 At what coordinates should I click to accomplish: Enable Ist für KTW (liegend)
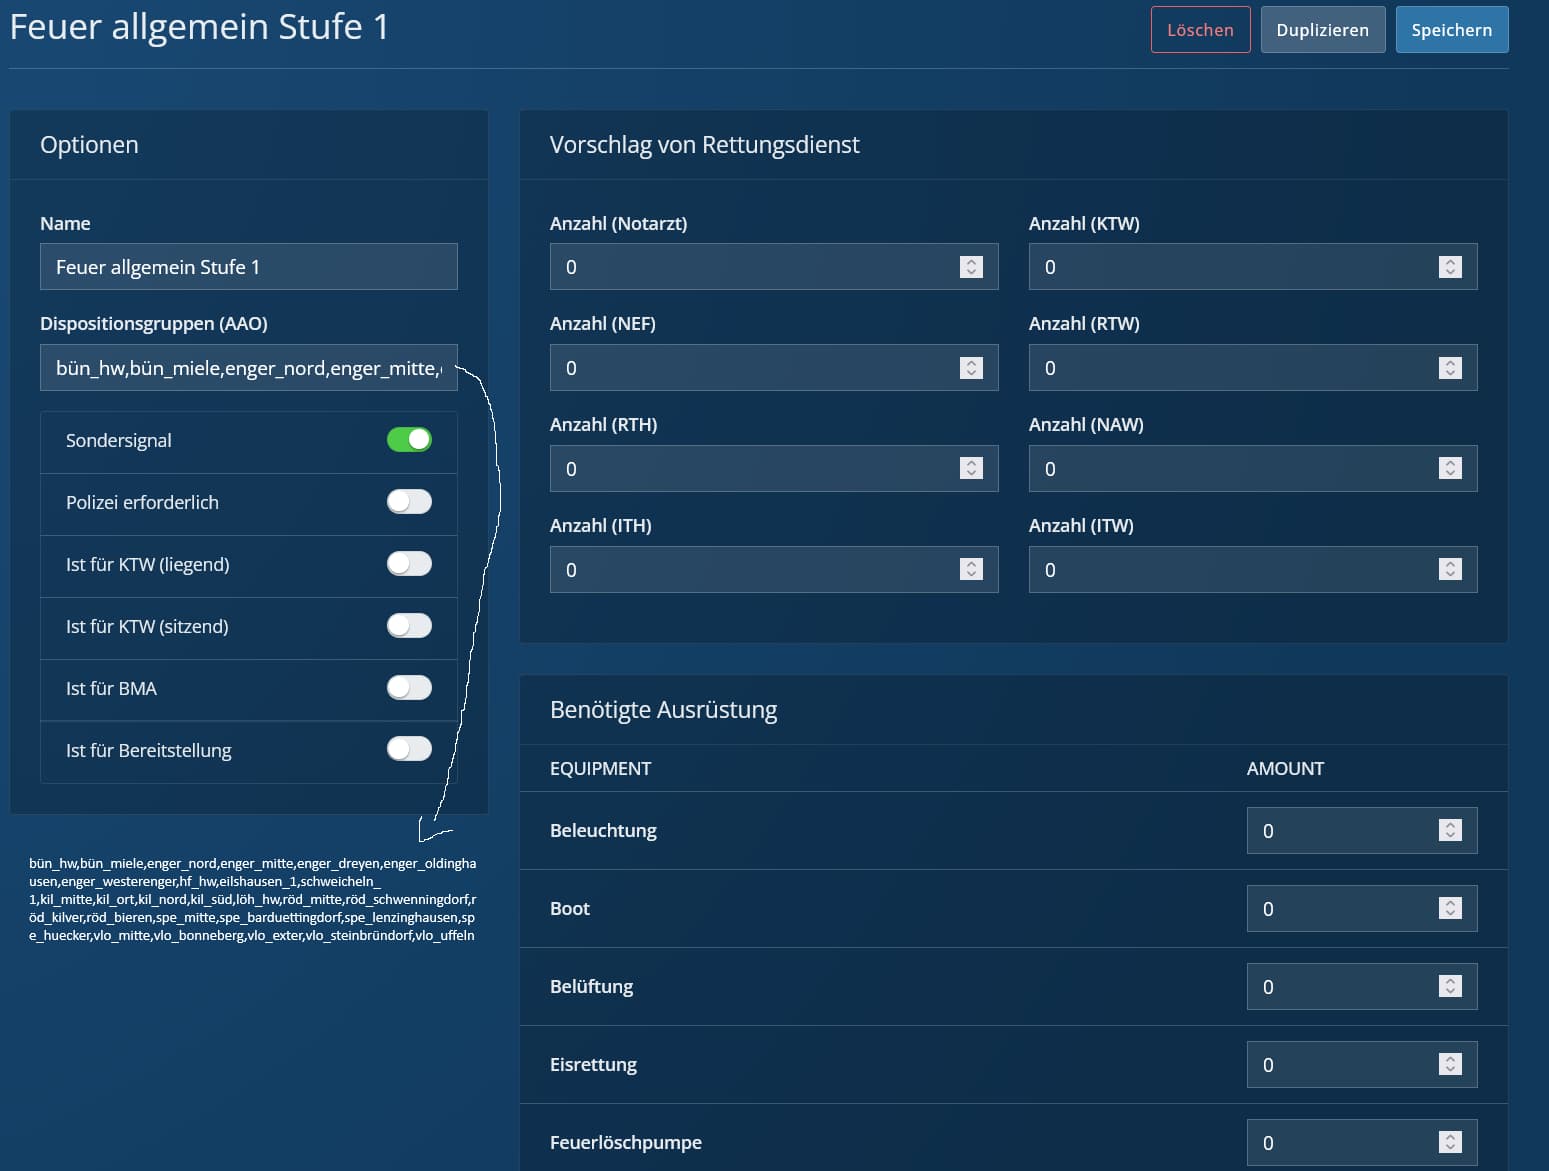(x=409, y=564)
